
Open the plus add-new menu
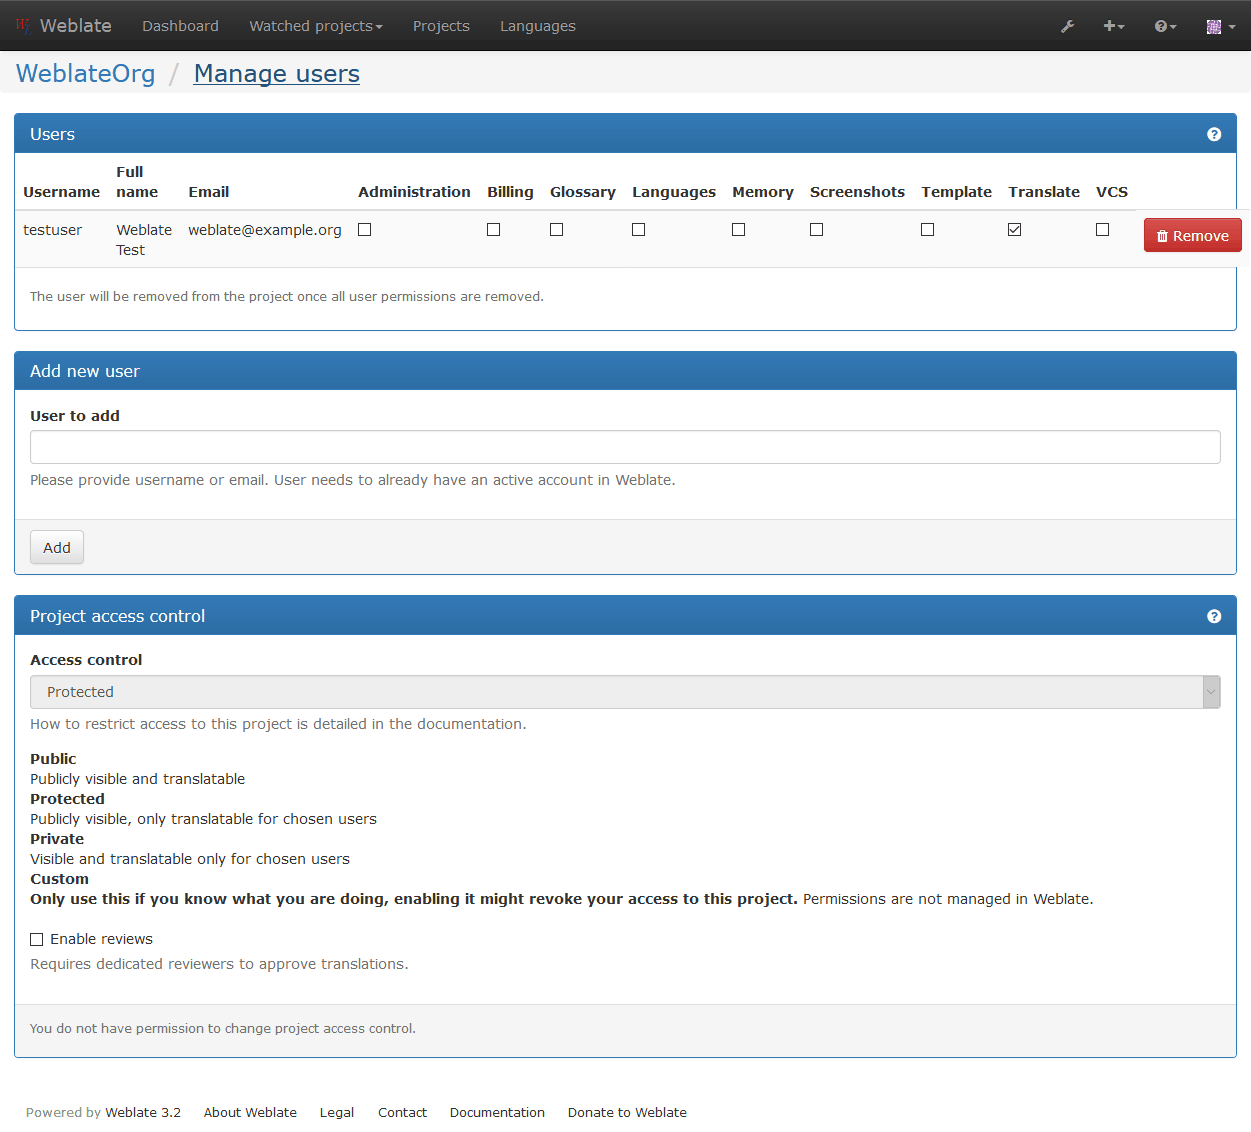(1114, 26)
